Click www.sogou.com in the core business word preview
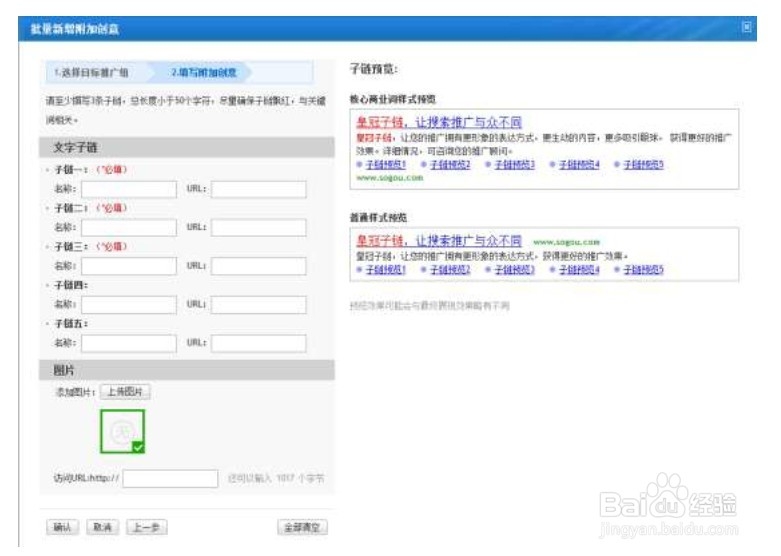The width and height of the screenshot is (781, 556). 390,178
